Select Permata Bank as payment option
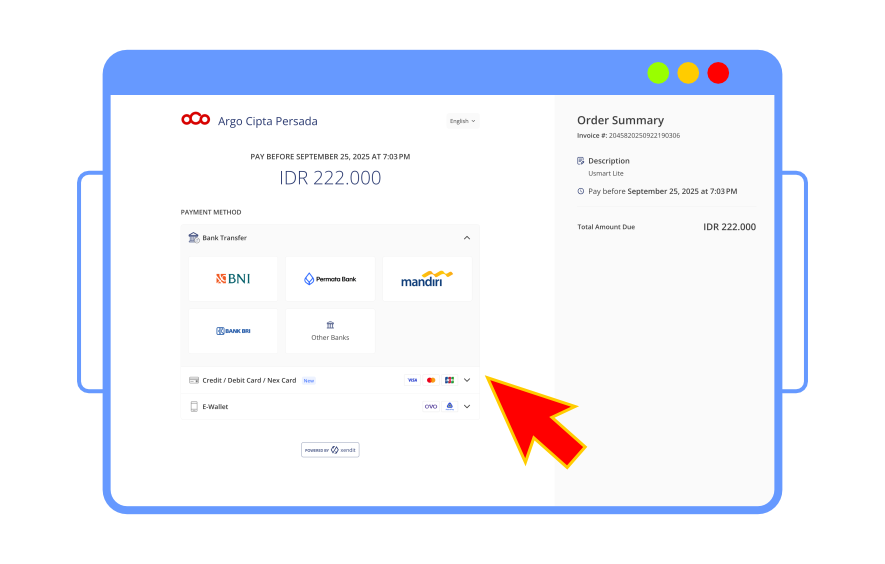 330,279
